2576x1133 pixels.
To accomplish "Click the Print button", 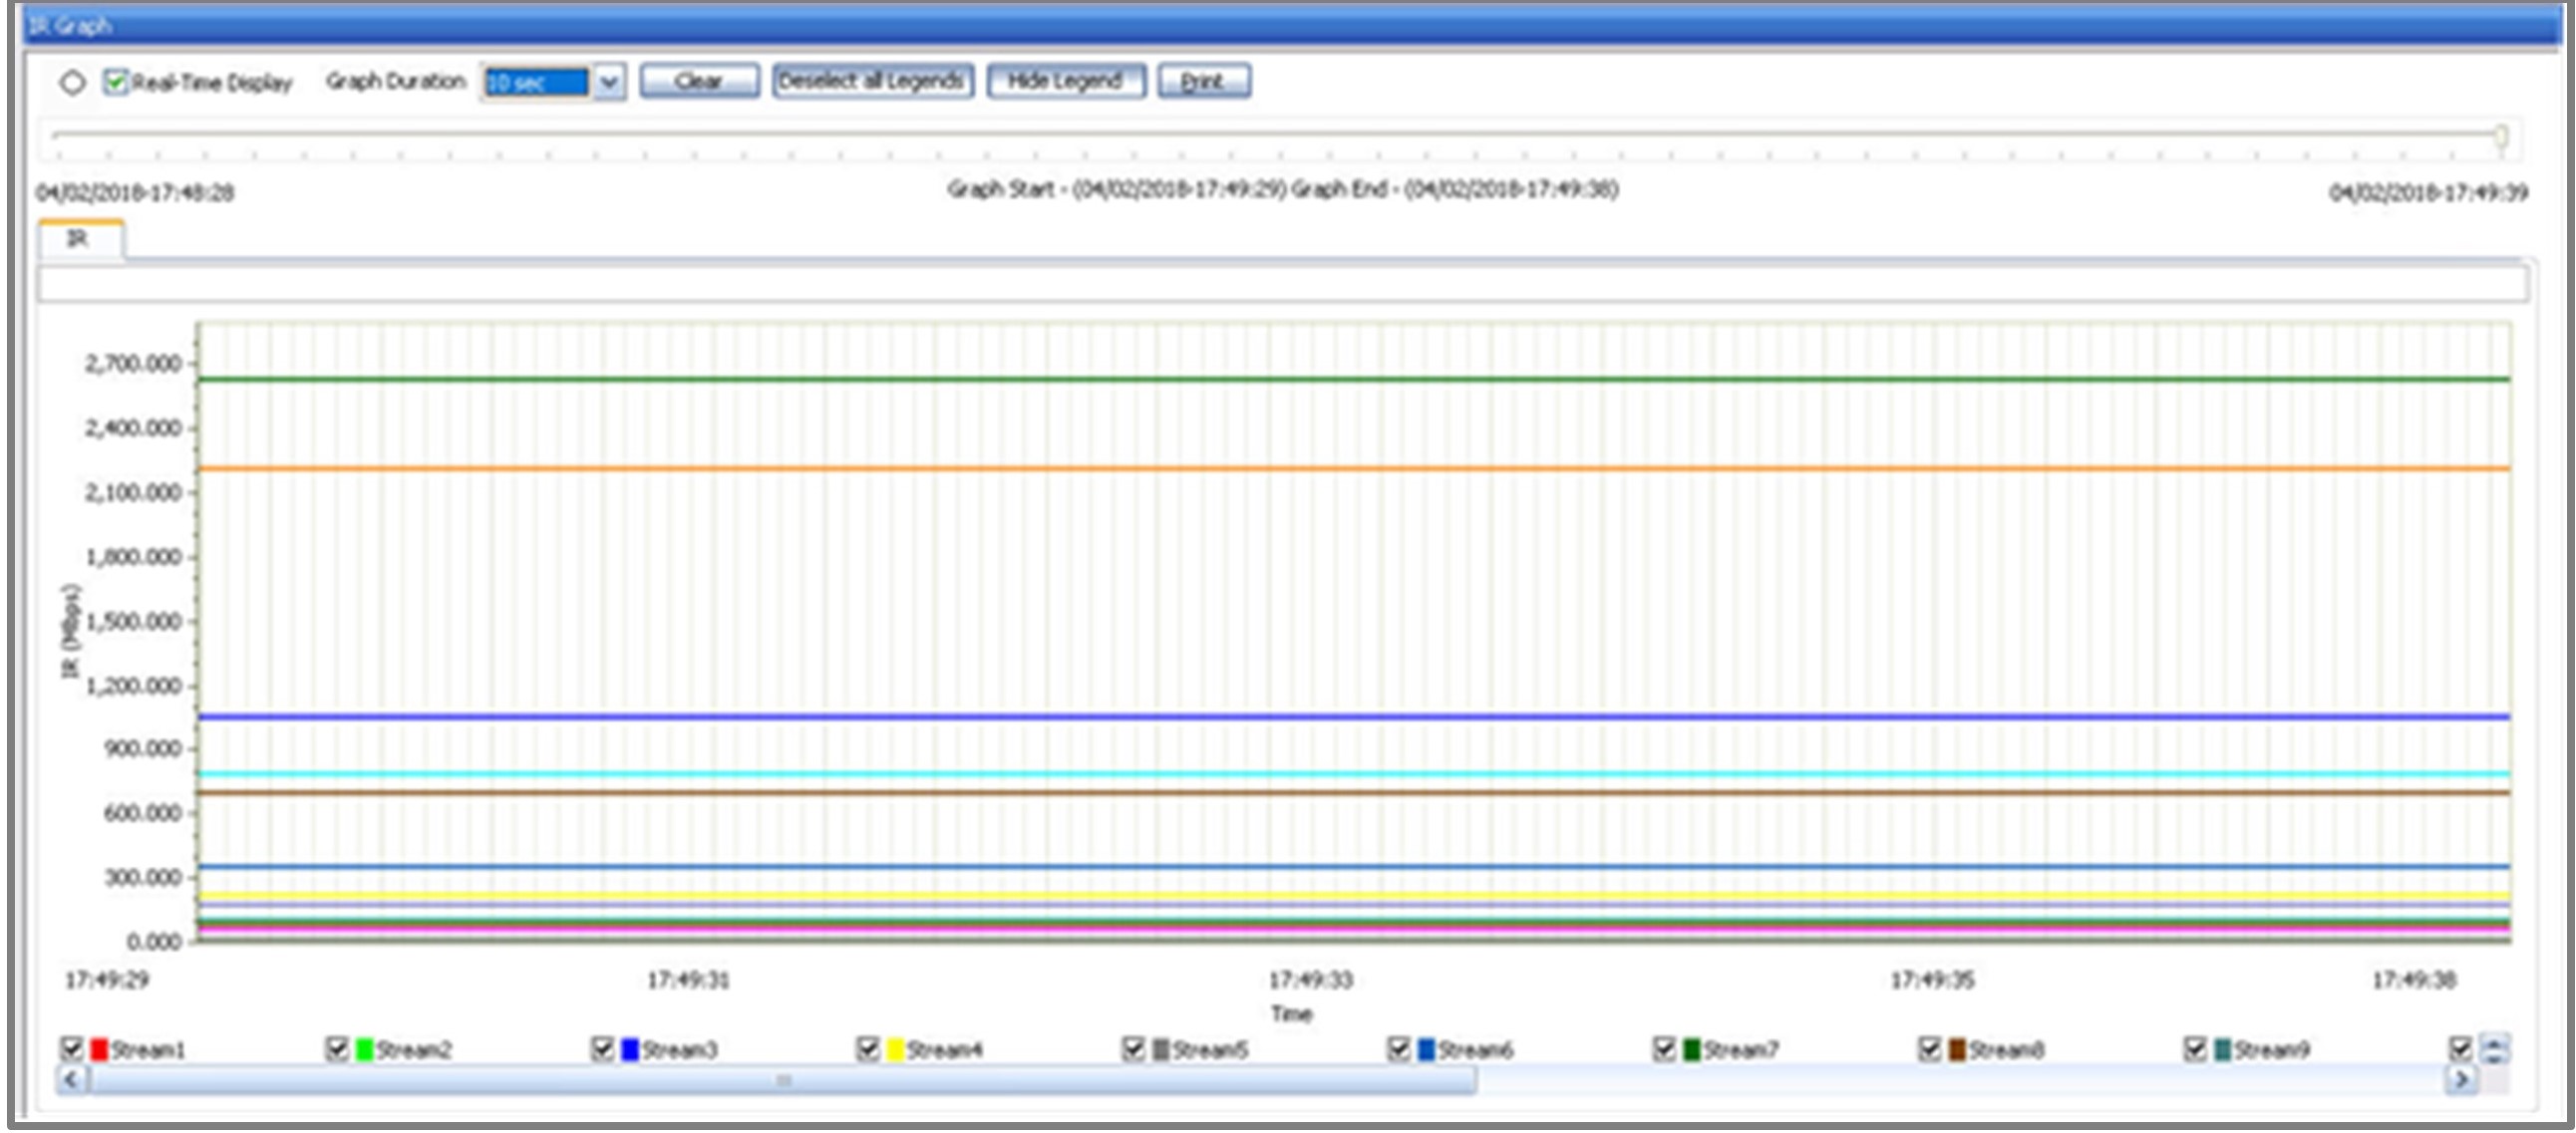I will coord(1203,83).
